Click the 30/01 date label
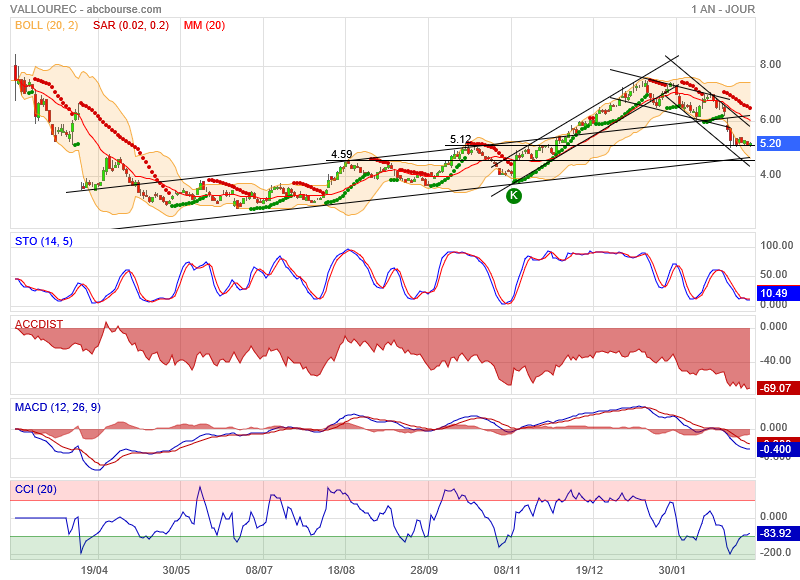Image resolution: width=800 pixels, height=580 pixels. [x=672, y=570]
